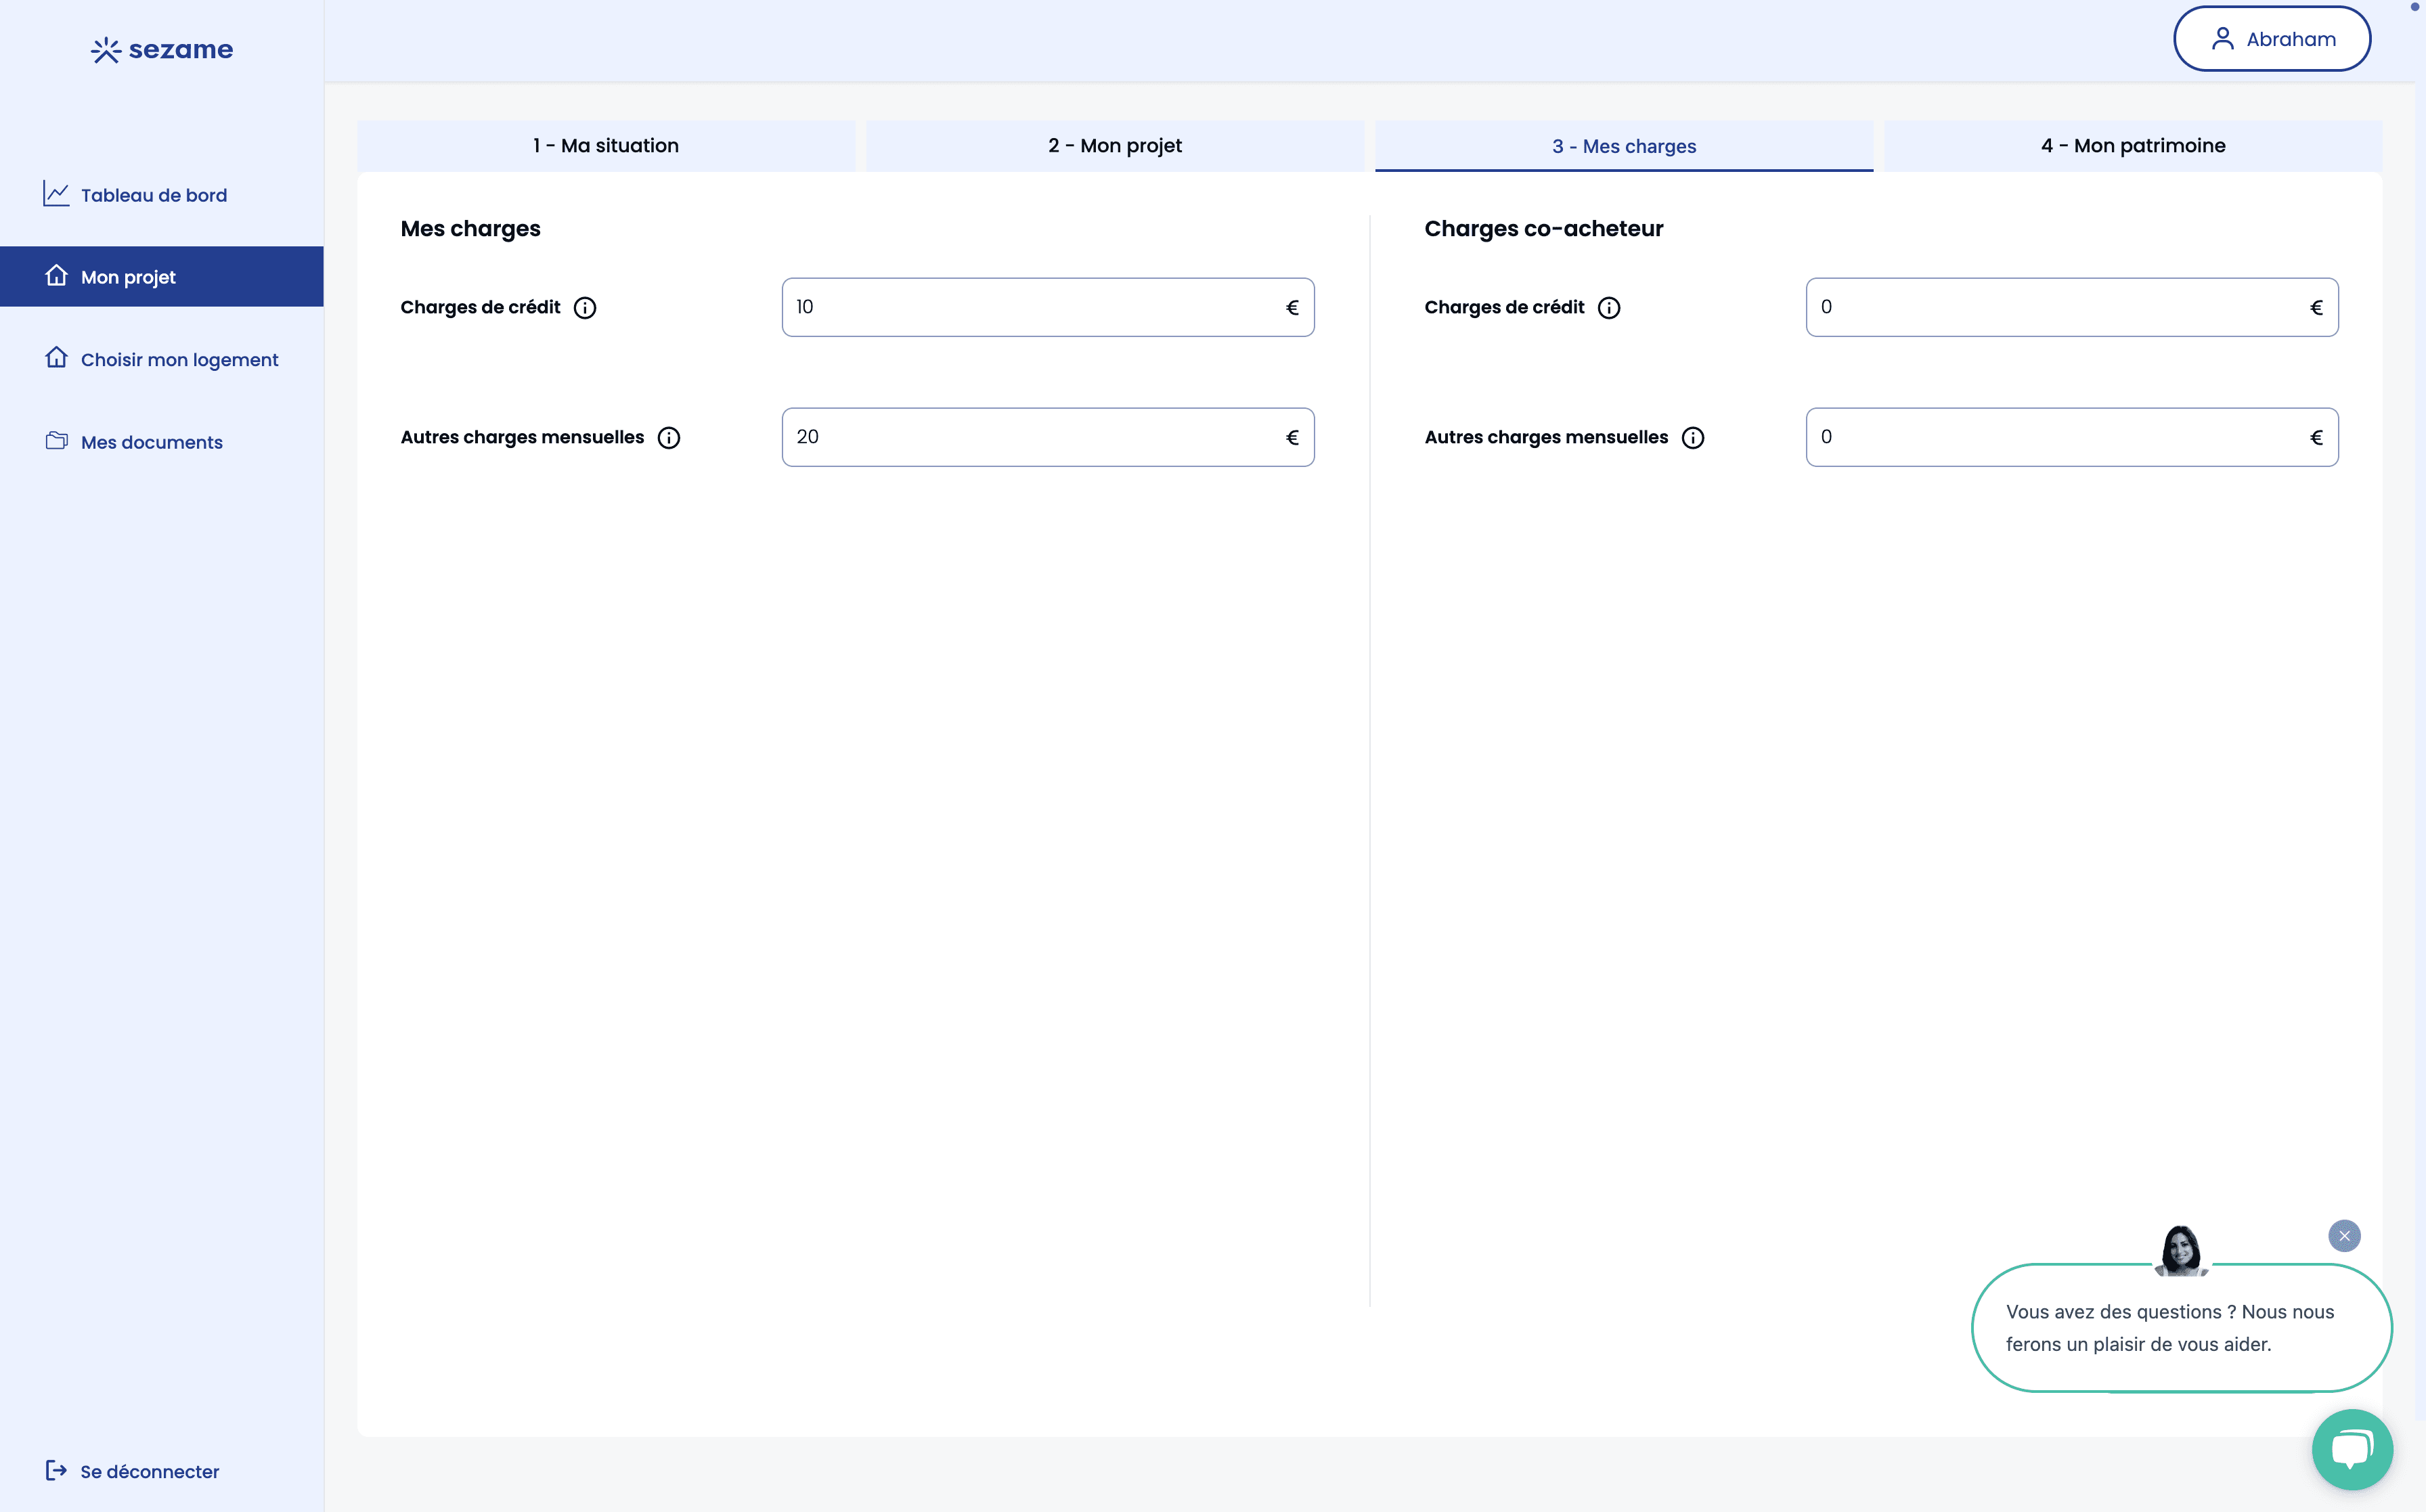
Task: Open the 2 - Mon projet tab
Action: click(1115, 145)
